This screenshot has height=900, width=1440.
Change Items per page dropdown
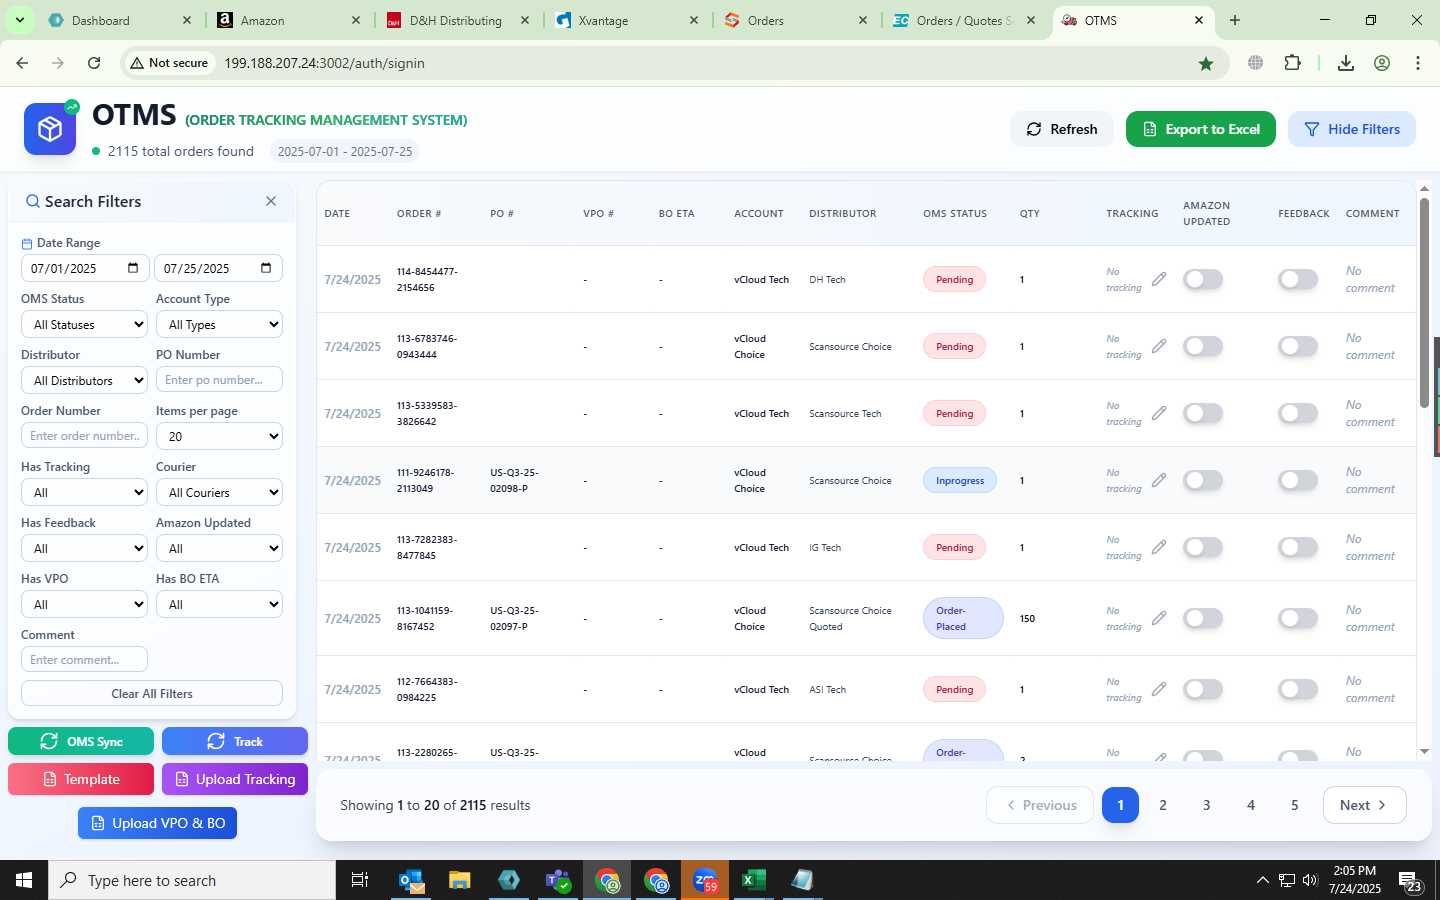pos(219,436)
